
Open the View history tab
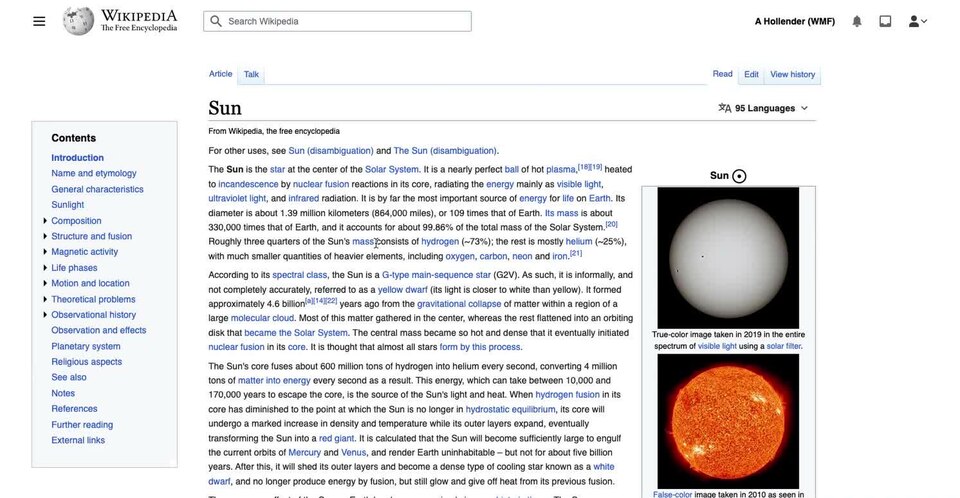[x=792, y=74]
